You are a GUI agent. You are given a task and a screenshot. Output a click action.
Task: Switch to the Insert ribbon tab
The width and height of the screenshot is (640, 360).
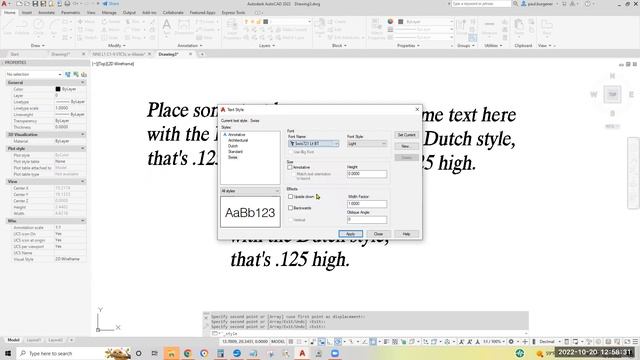[x=27, y=13]
